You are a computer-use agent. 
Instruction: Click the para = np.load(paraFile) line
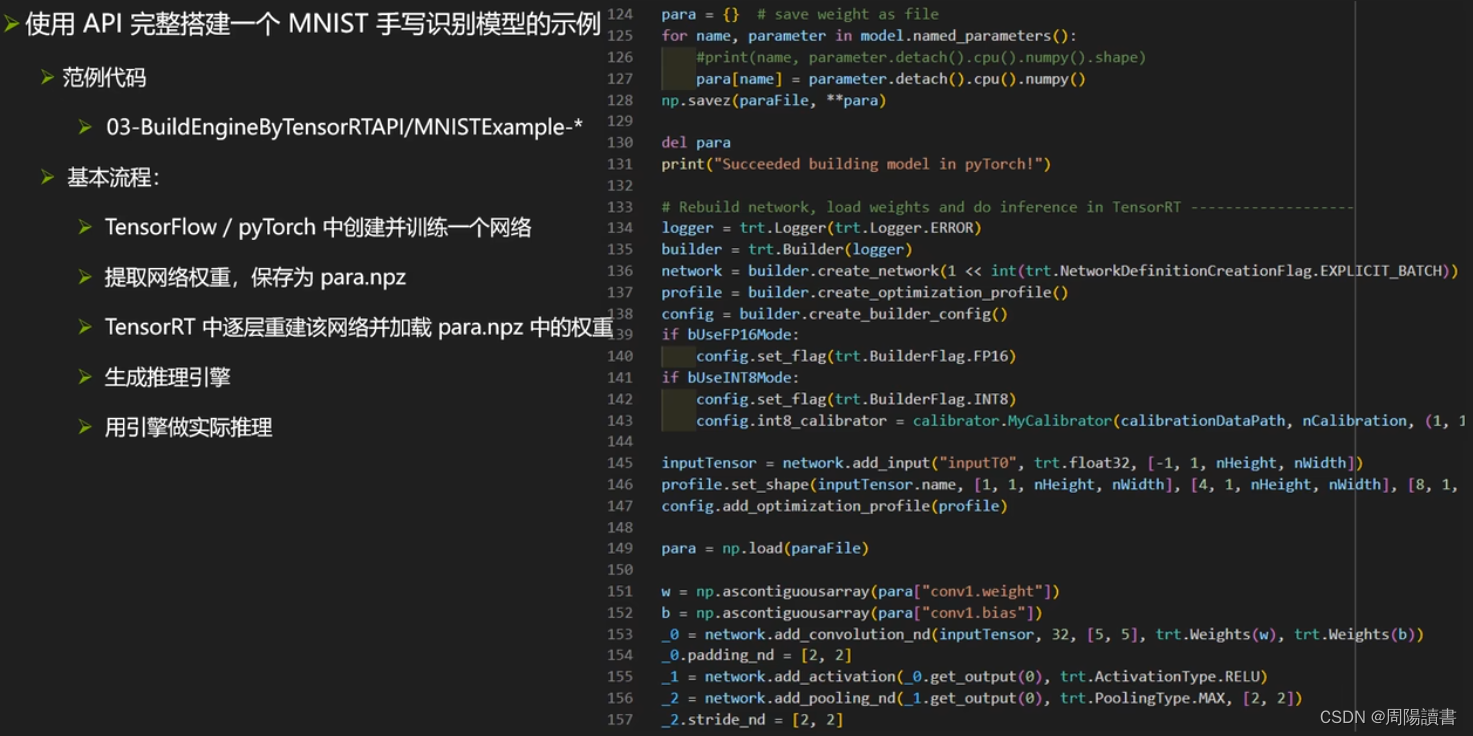[765, 547]
